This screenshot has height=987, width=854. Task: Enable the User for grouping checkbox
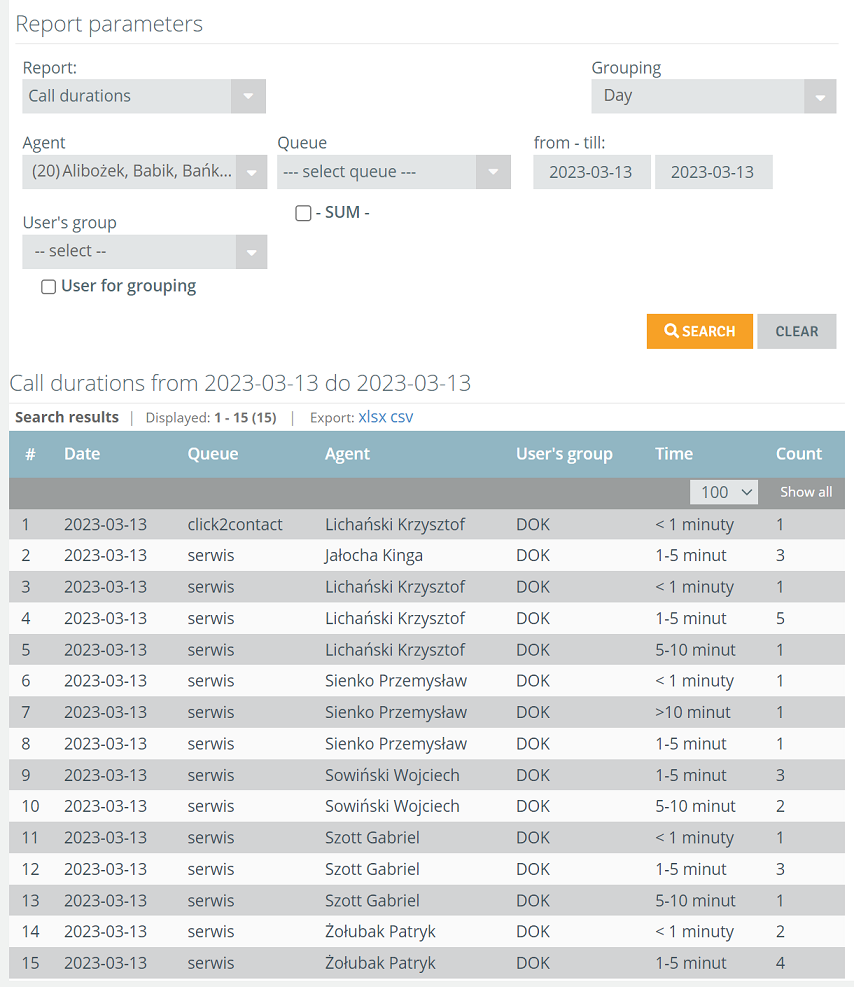pyautogui.click(x=48, y=287)
